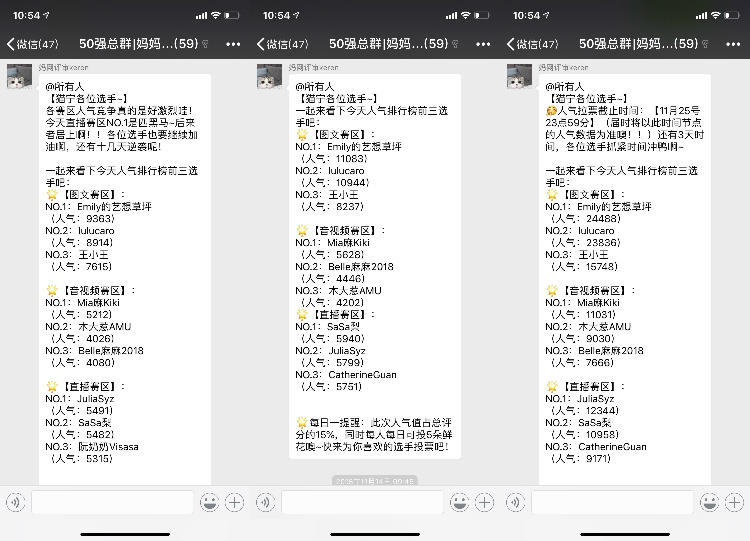Image resolution: width=750 pixels, height=541 pixels.
Task: Open emoji picker in right chat
Action: click(x=709, y=502)
